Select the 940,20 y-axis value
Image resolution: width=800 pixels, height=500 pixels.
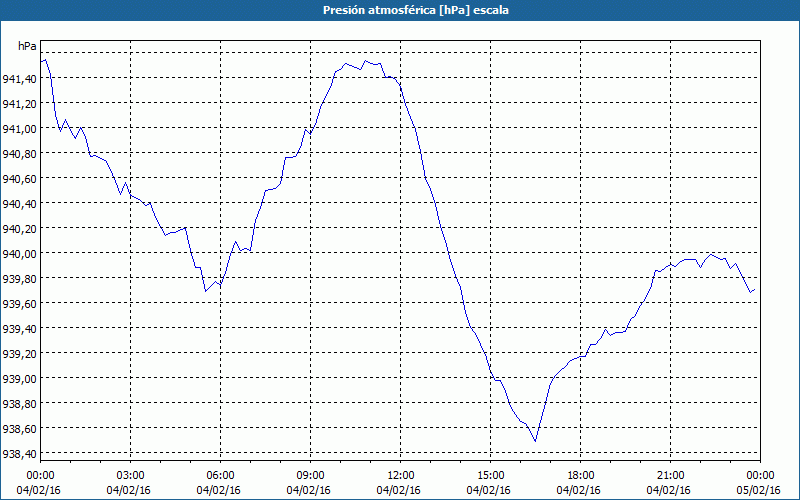tap(19, 229)
